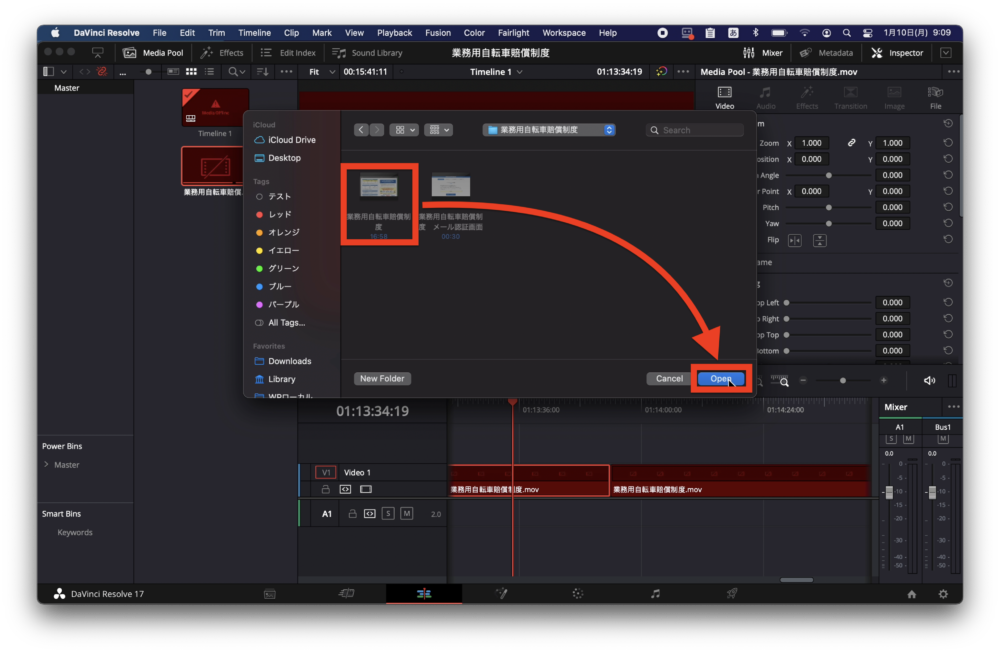Zoom in timeline with plus icon
The height and width of the screenshot is (653, 1000).
pyautogui.click(x=883, y=381)
